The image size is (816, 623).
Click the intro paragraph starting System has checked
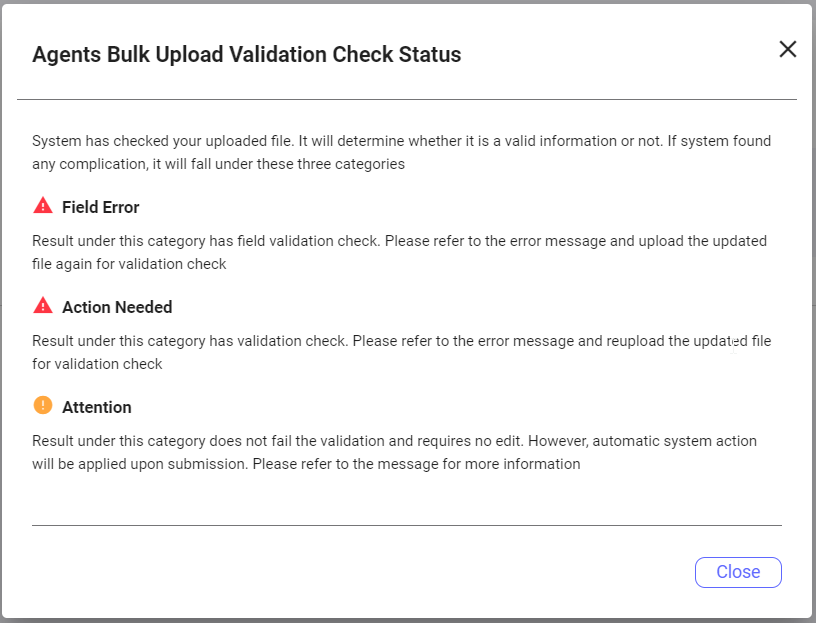point(401,152)
